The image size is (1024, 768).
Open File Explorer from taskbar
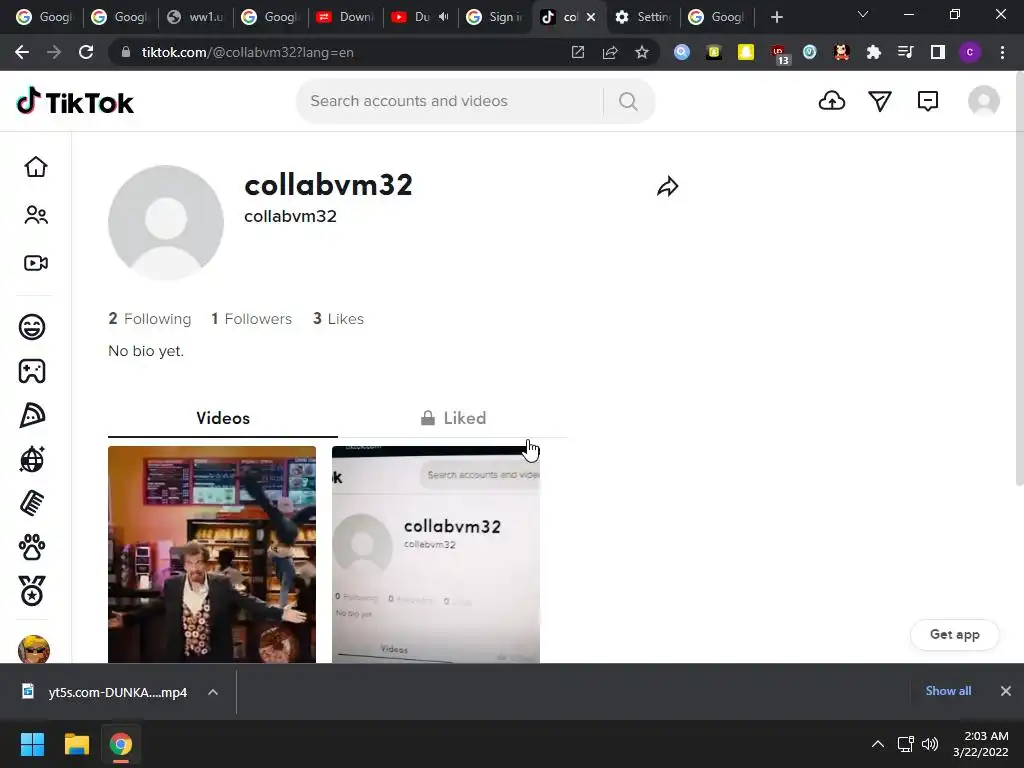point(76,744)
